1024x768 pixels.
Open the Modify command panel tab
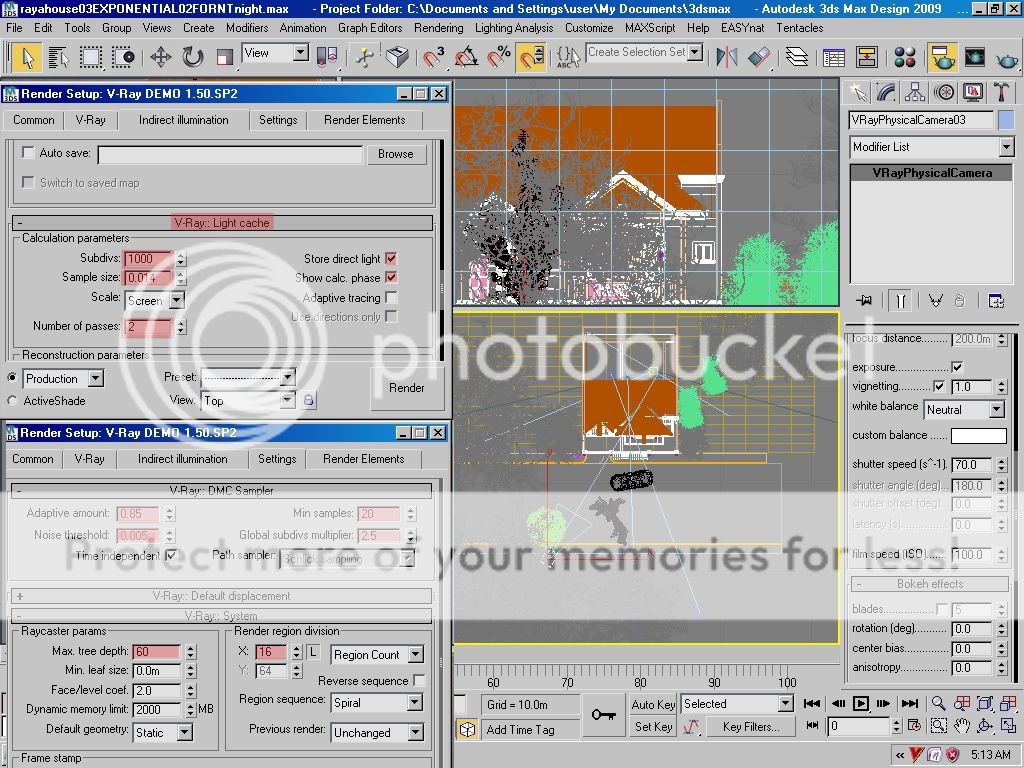click(886, 93)
